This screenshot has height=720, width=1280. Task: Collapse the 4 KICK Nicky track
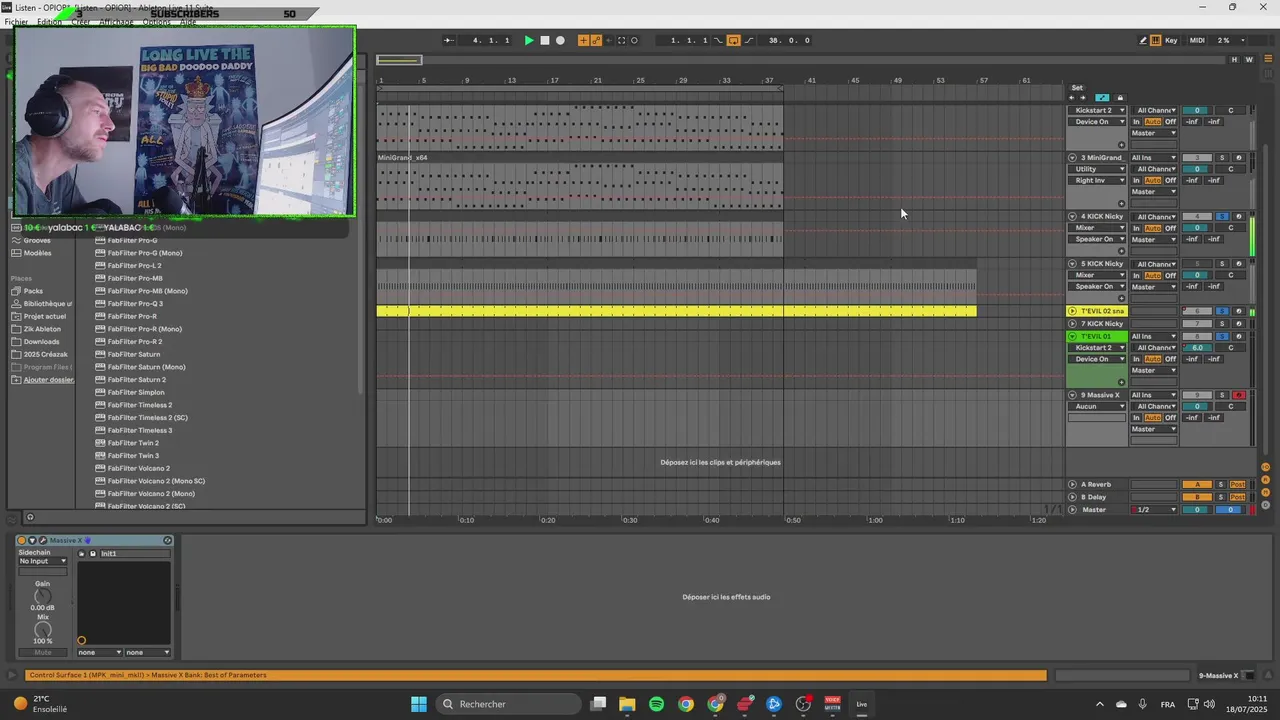(x=1072, y=216)
